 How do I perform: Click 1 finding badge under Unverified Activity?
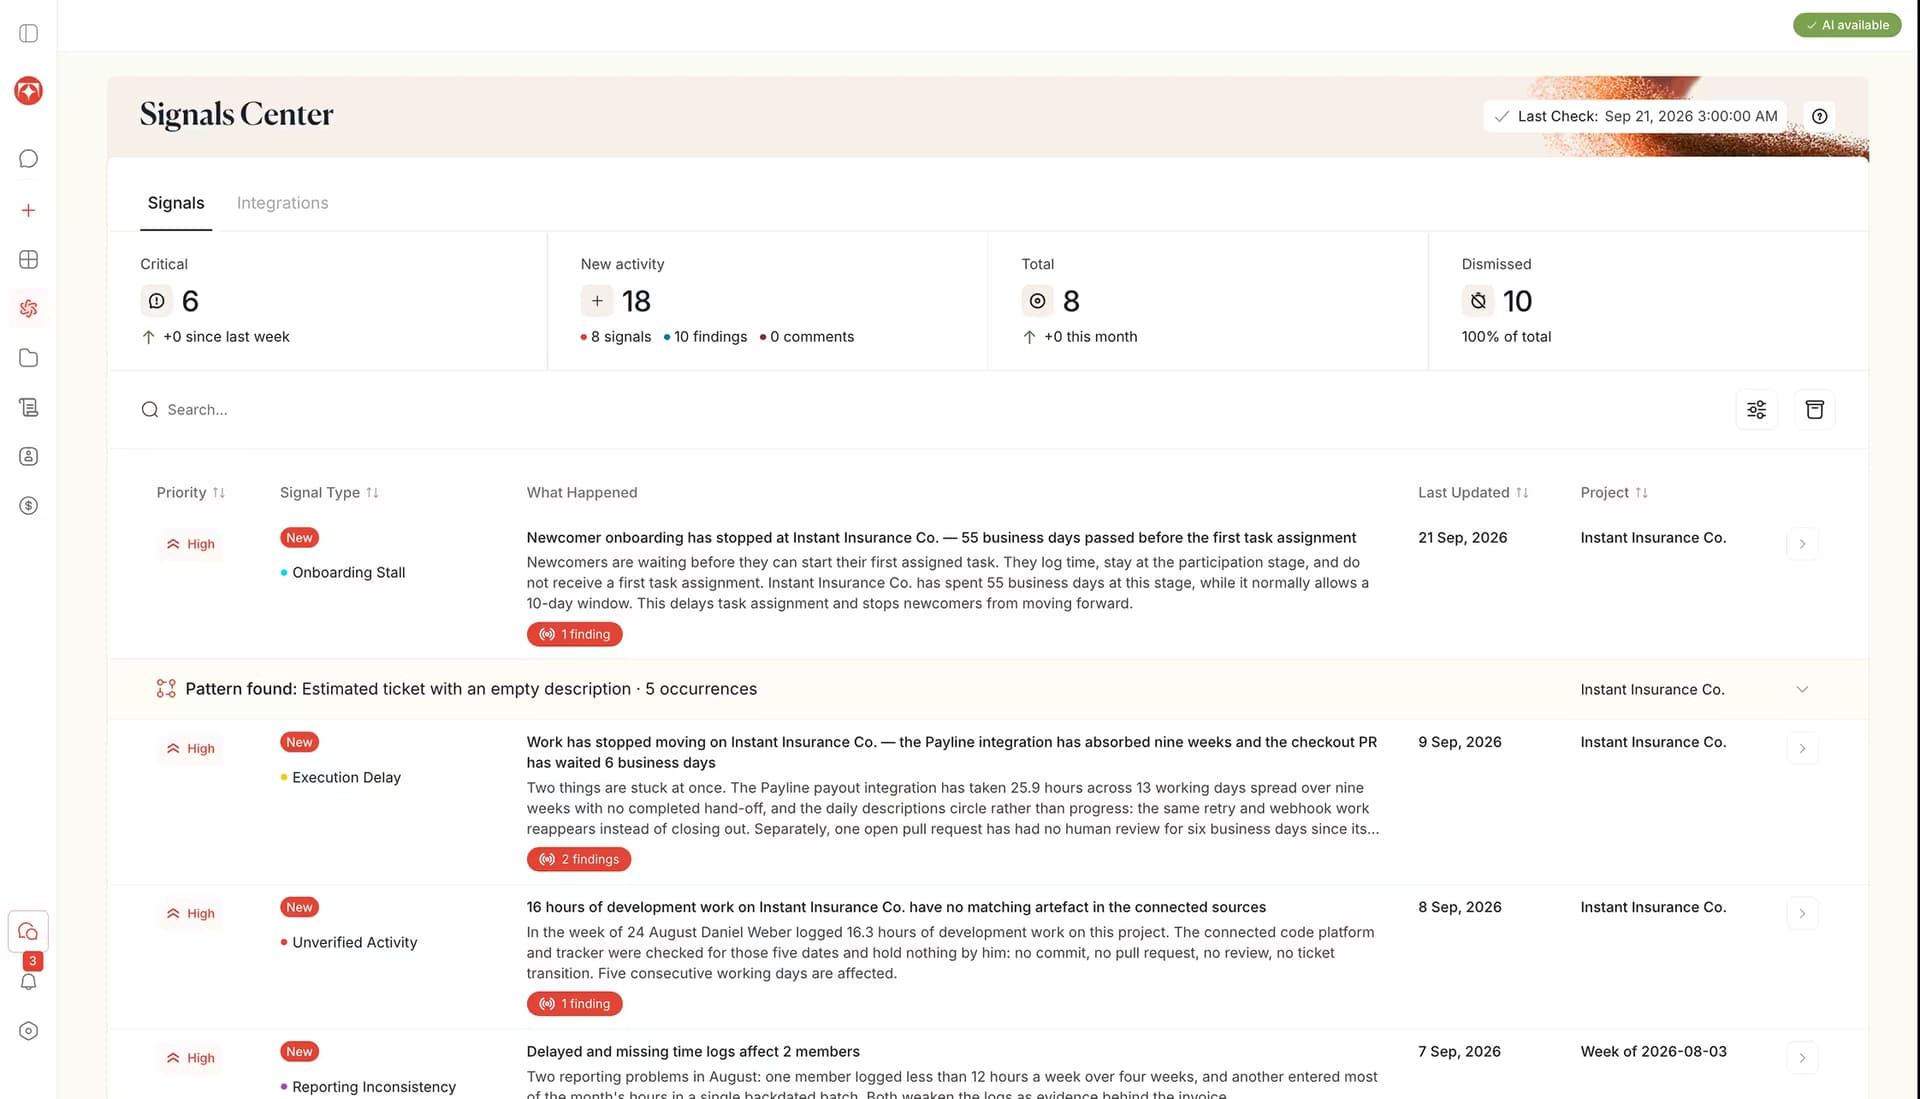(575, 1004)
